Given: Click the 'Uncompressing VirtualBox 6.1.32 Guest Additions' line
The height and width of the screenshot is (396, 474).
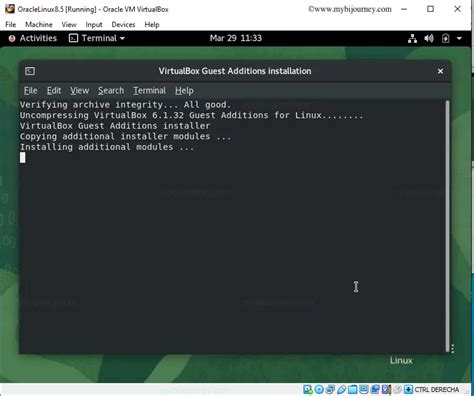Looking at the screenshot, I should tap(191, 115).
